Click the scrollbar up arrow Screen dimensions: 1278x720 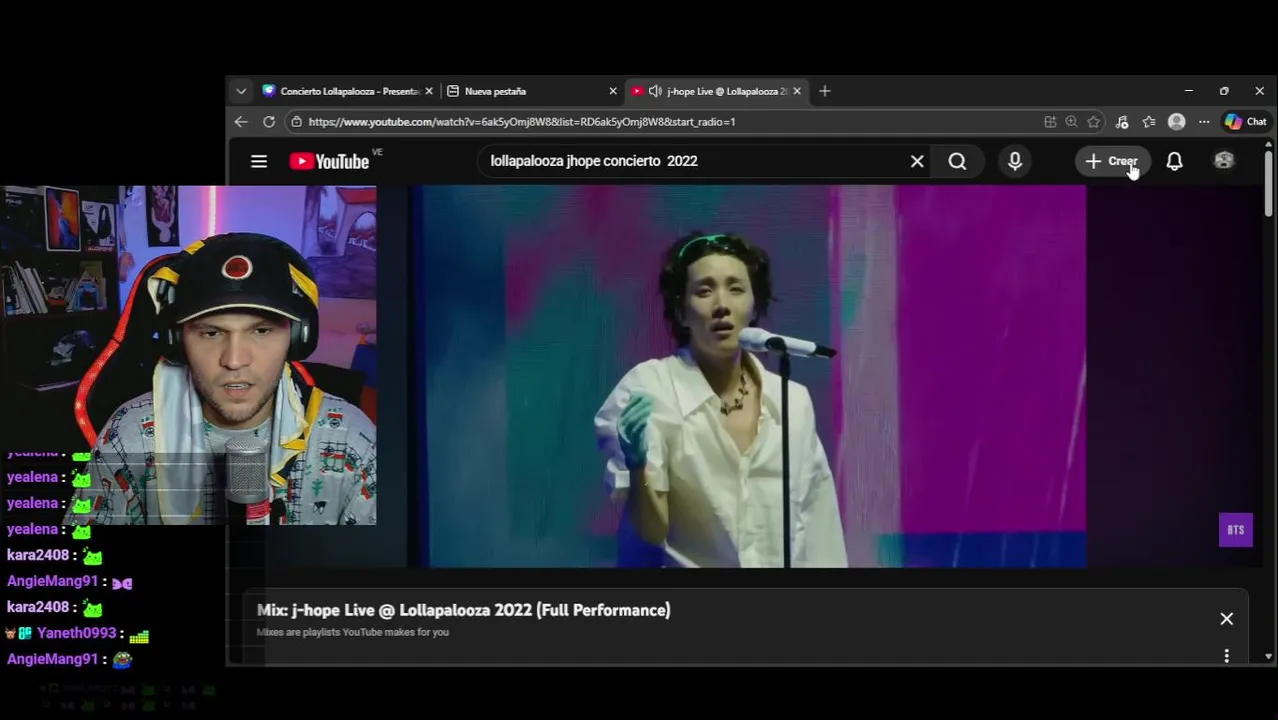[x=1268, y=145]
